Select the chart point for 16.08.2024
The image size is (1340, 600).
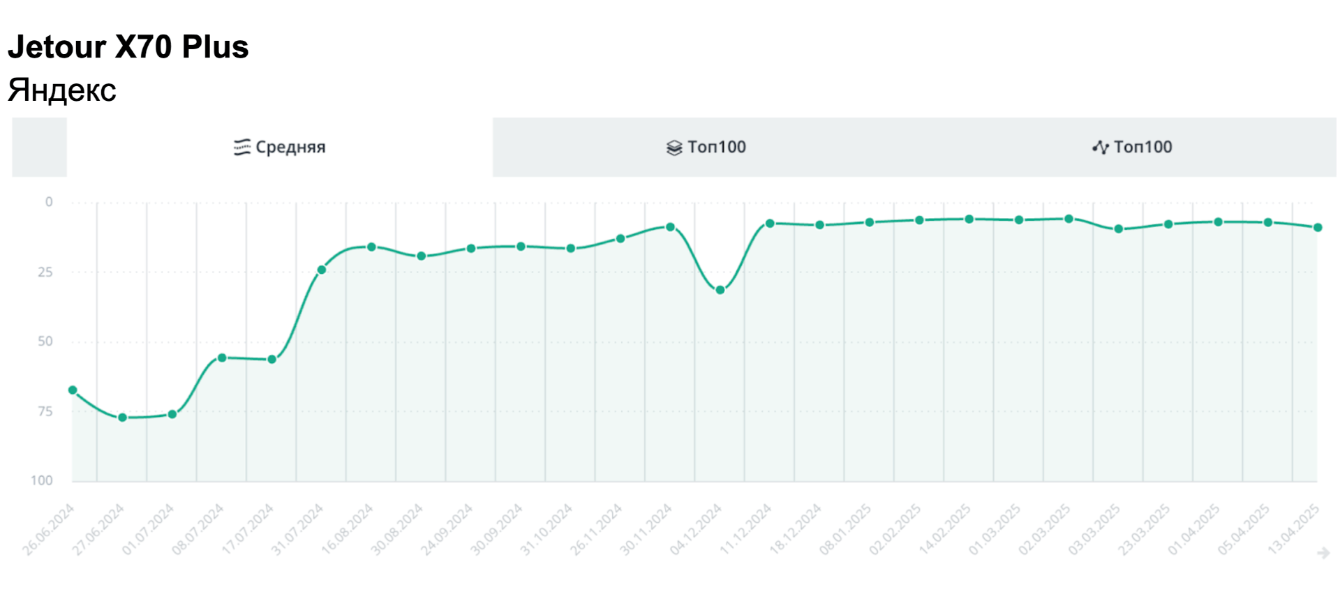coord(371,246)
